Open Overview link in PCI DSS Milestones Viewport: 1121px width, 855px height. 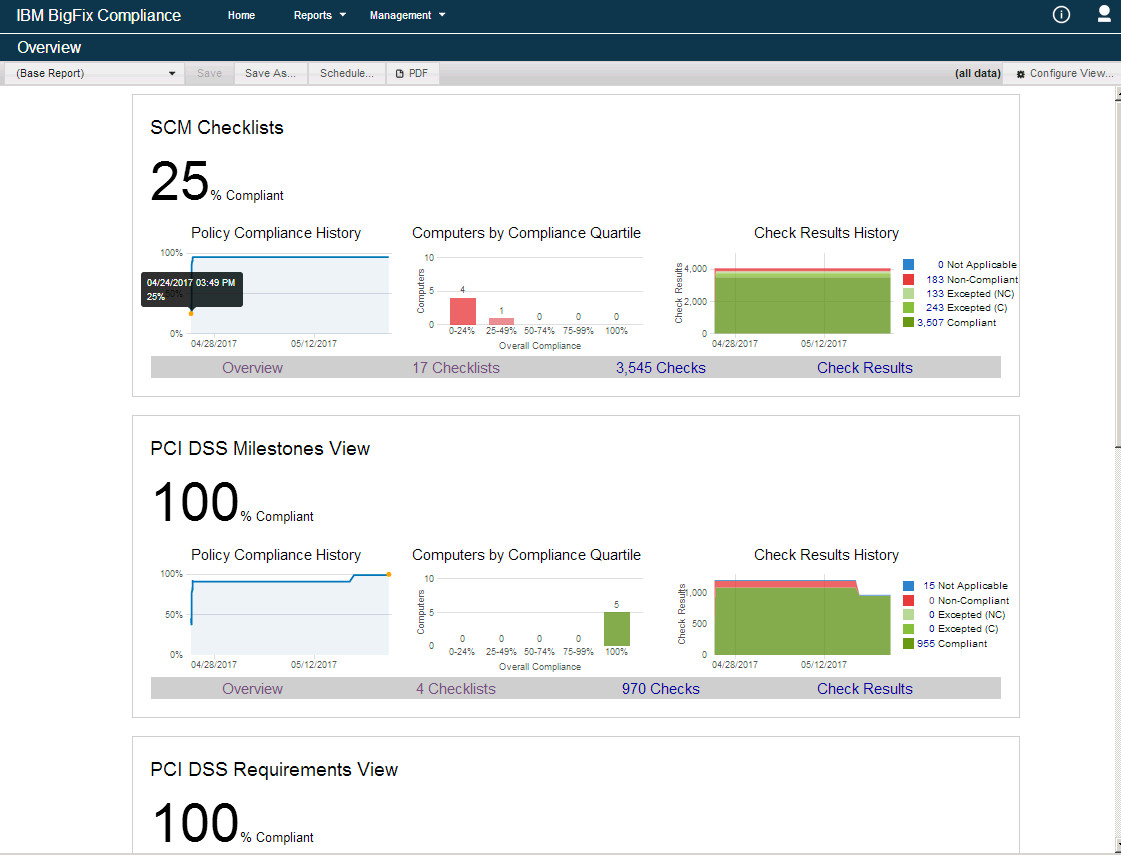(252, 688)
